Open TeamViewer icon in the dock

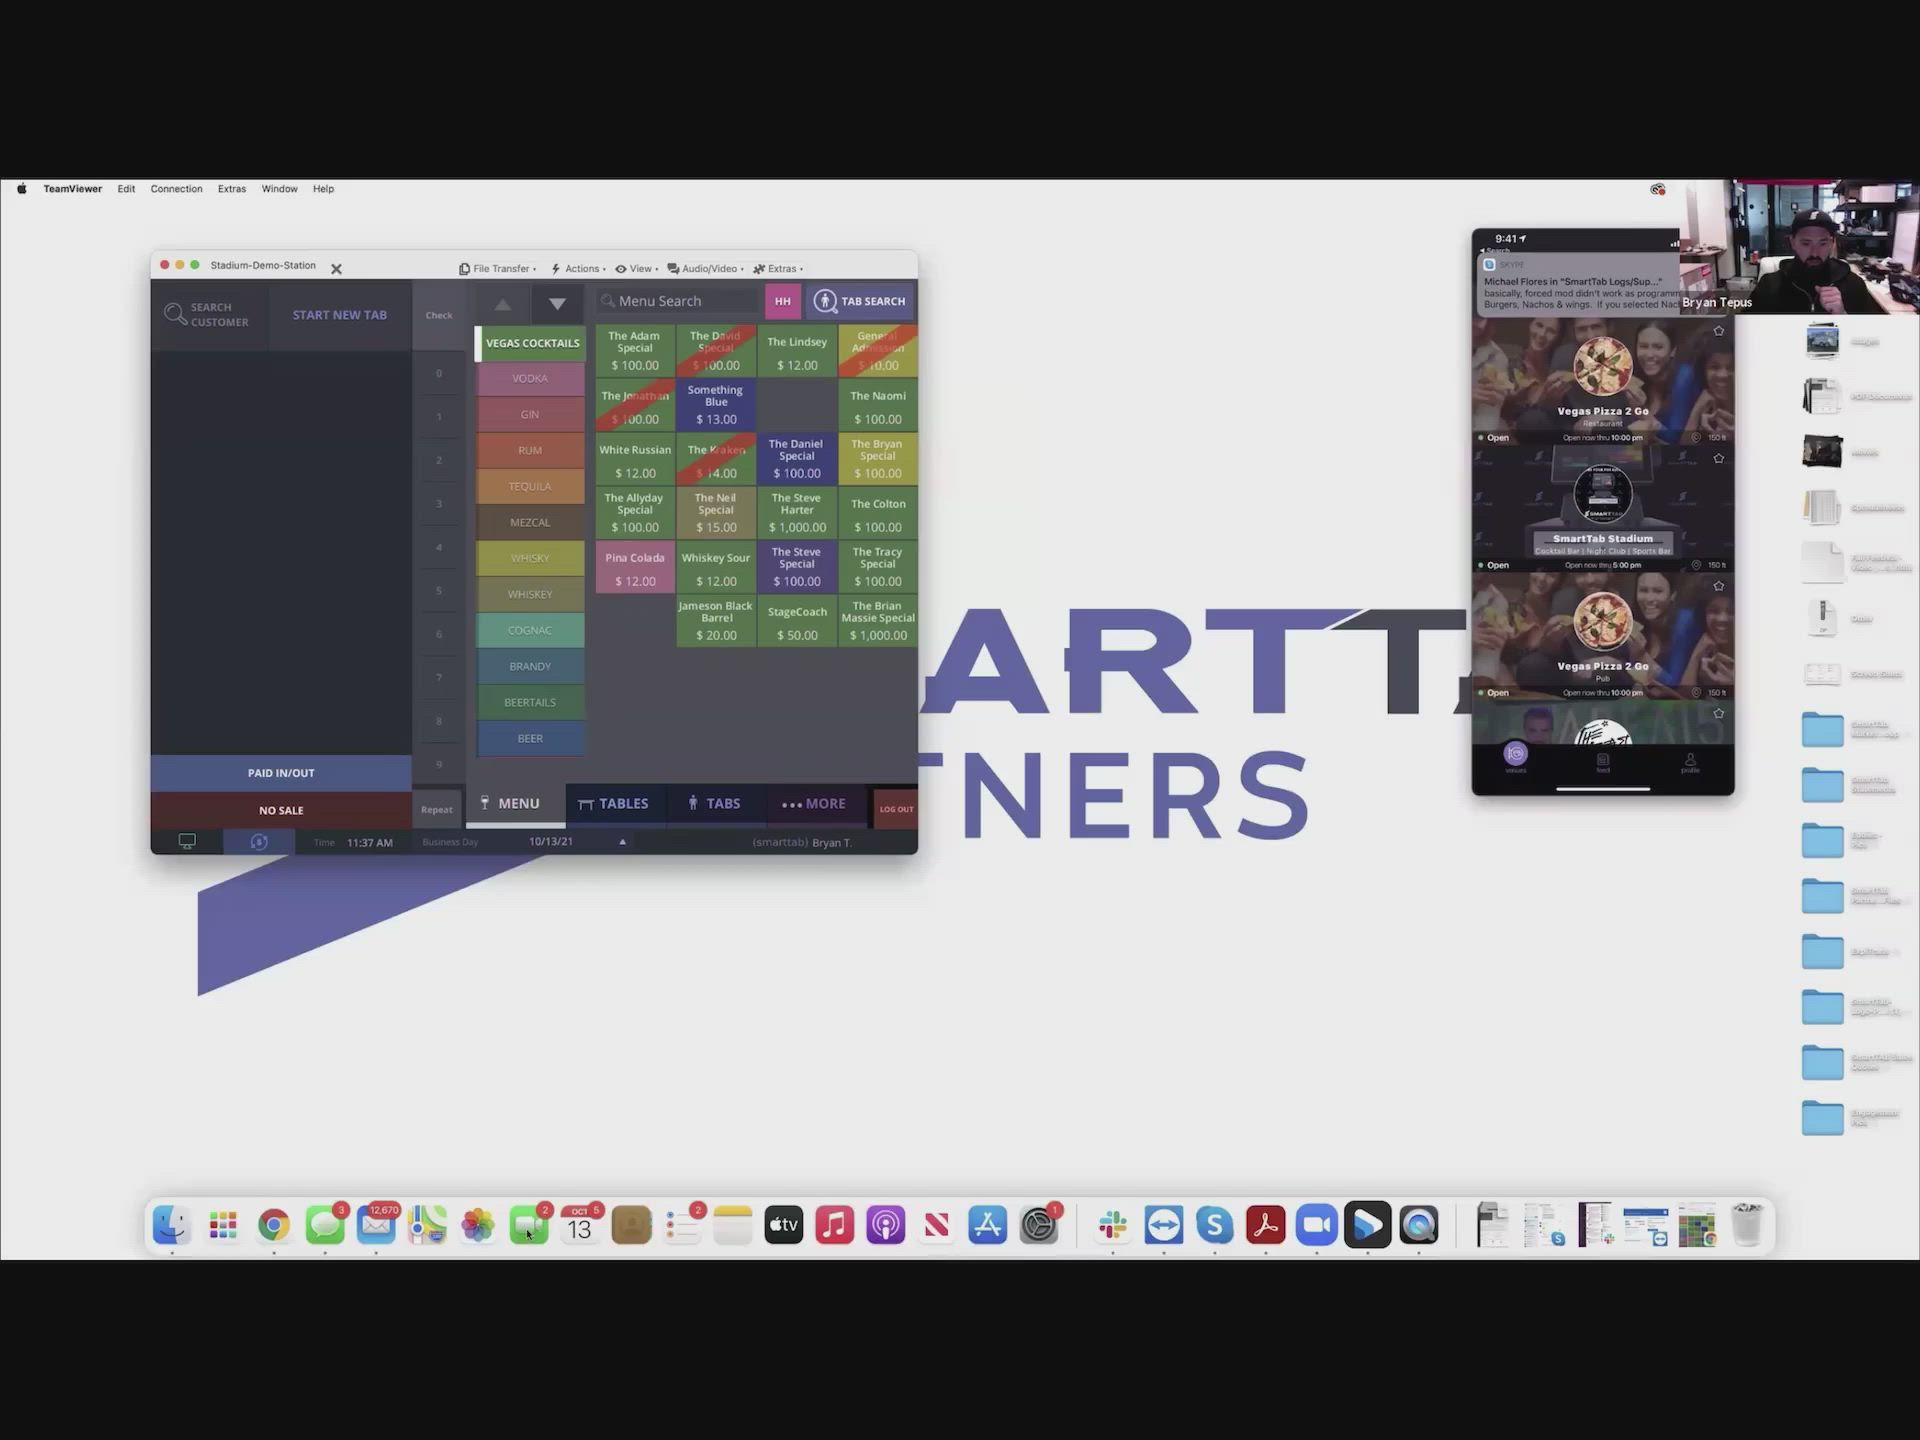pos(1163,1225)
